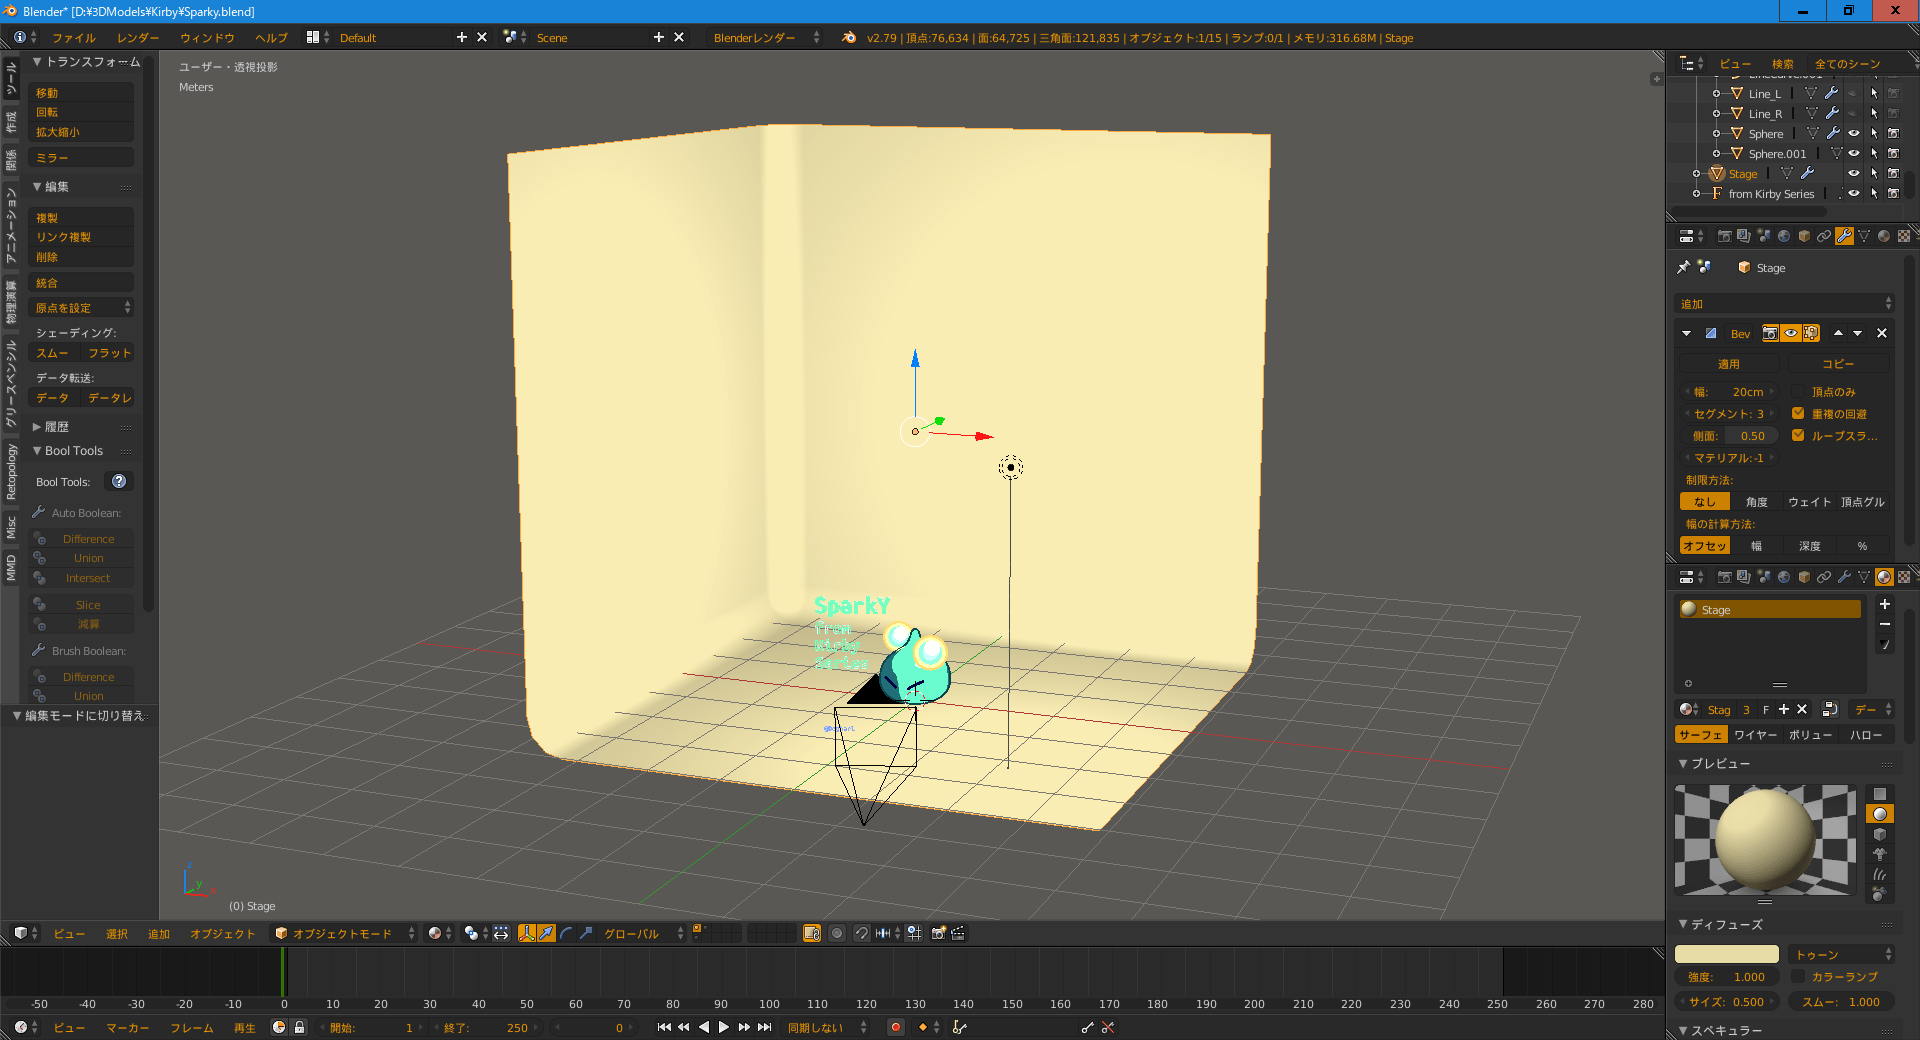Image resolution: width=1920 pixels, height=1040 pixels.
Task: Delete the Bevel modifier with X
Action: [x=1882, y=333]
